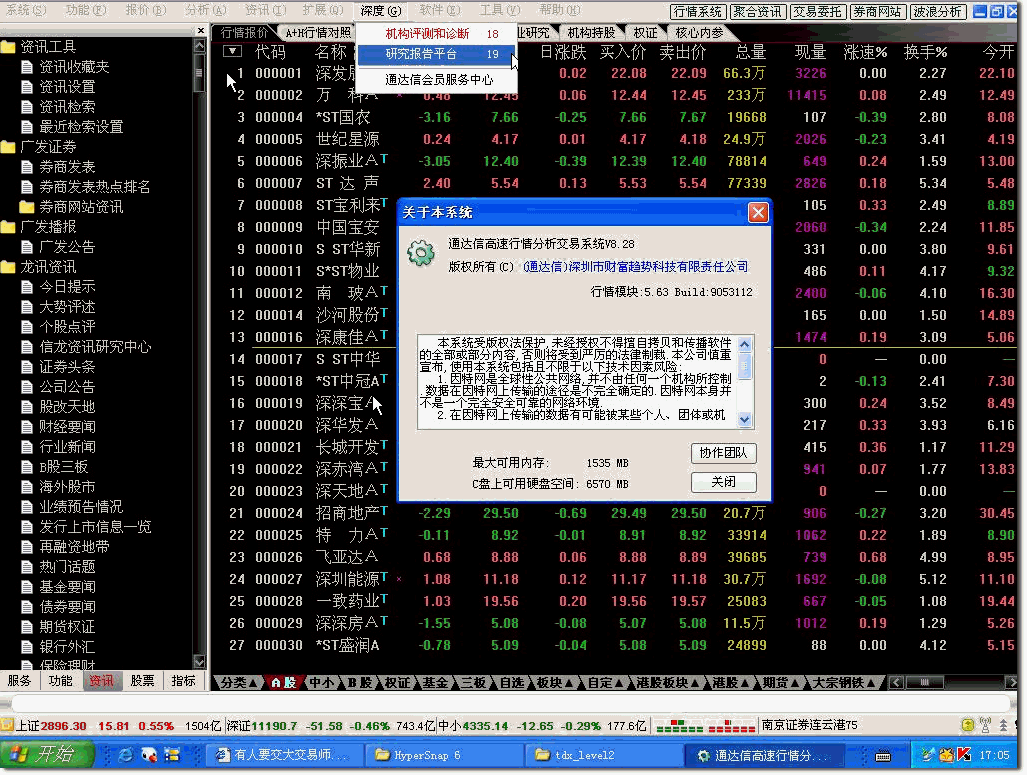Open 证券头条 document icon
Screen dimensions: 1027x775
tap(27, 367)
